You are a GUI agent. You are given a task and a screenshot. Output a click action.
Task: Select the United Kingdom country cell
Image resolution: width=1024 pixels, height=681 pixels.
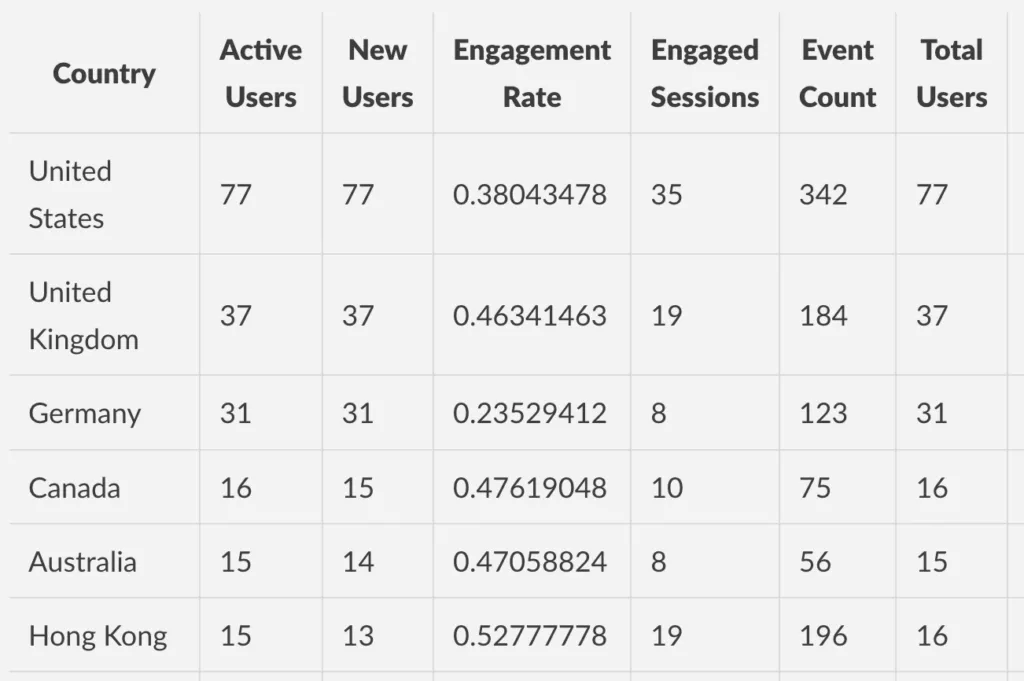[x=83, y=315]
